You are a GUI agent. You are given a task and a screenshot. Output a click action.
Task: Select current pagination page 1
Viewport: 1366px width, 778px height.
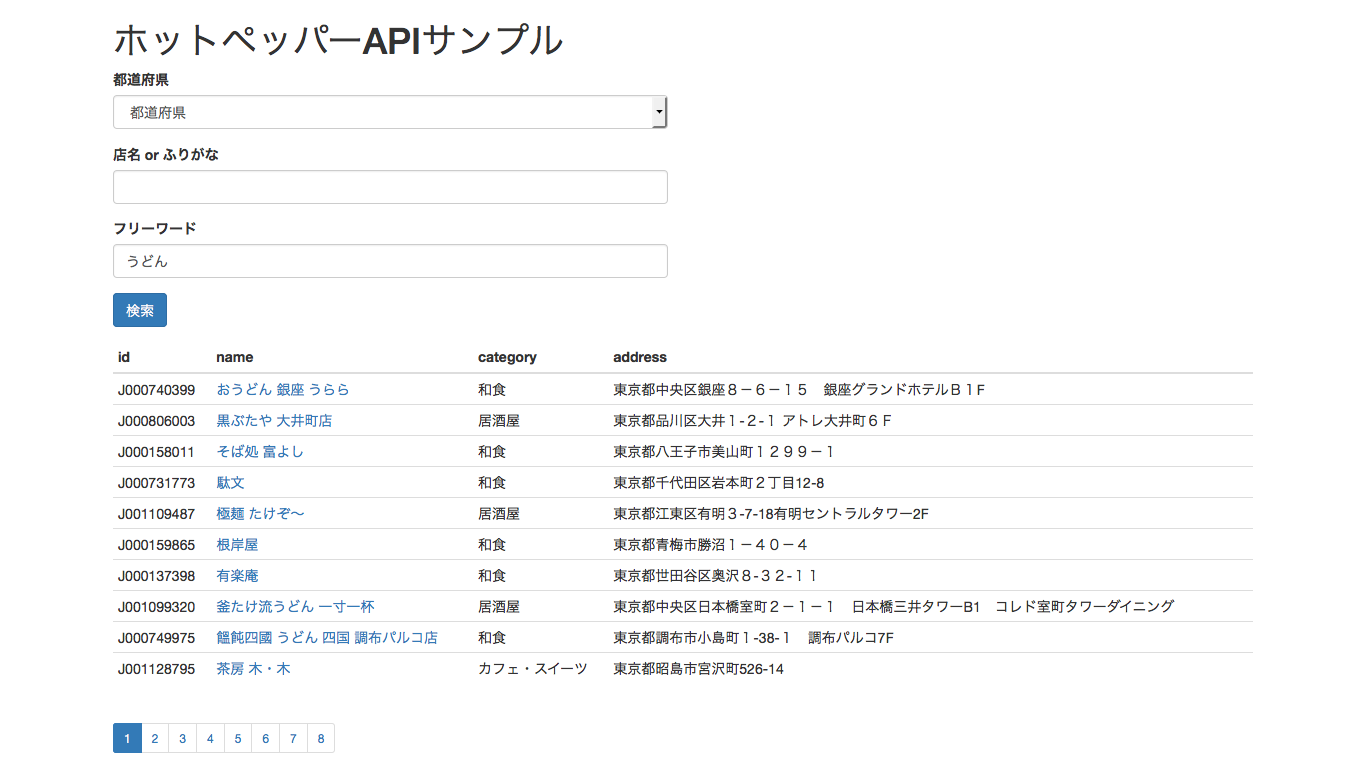point(127,738)
